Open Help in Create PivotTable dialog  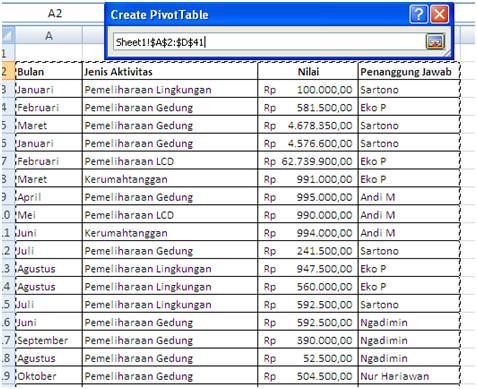(x=418, y=14)
